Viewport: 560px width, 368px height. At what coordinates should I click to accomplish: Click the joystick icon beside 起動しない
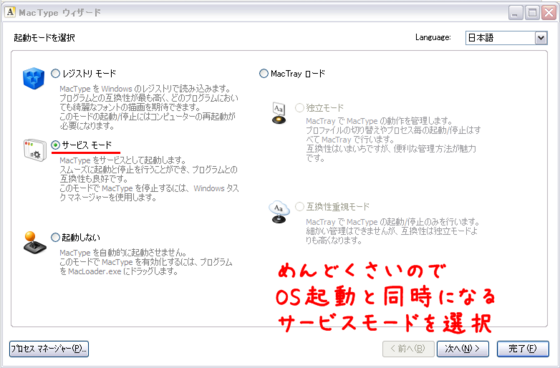tap(34, 243)
